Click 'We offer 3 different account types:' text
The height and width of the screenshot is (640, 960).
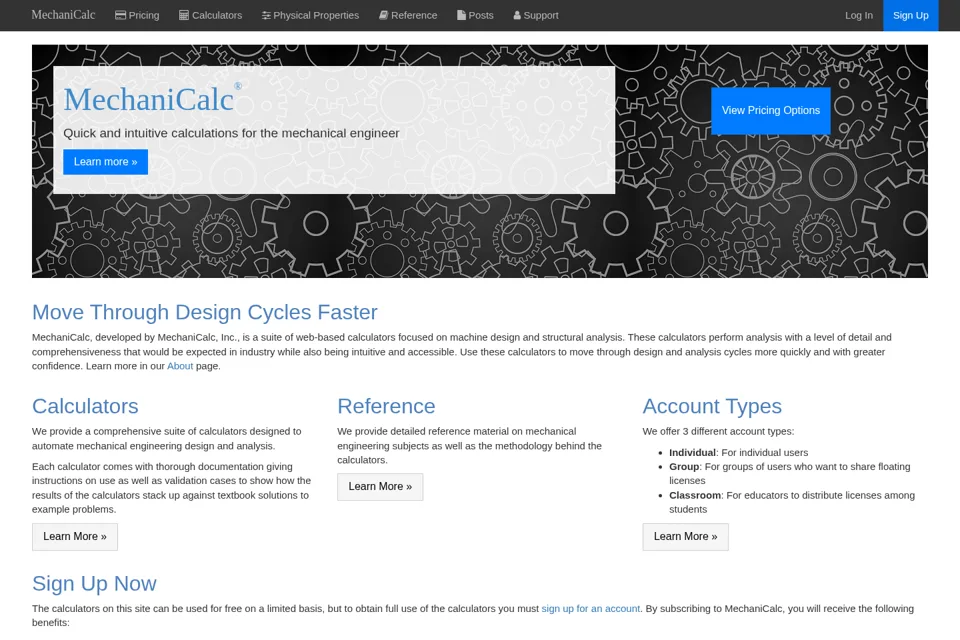[718, 432]
